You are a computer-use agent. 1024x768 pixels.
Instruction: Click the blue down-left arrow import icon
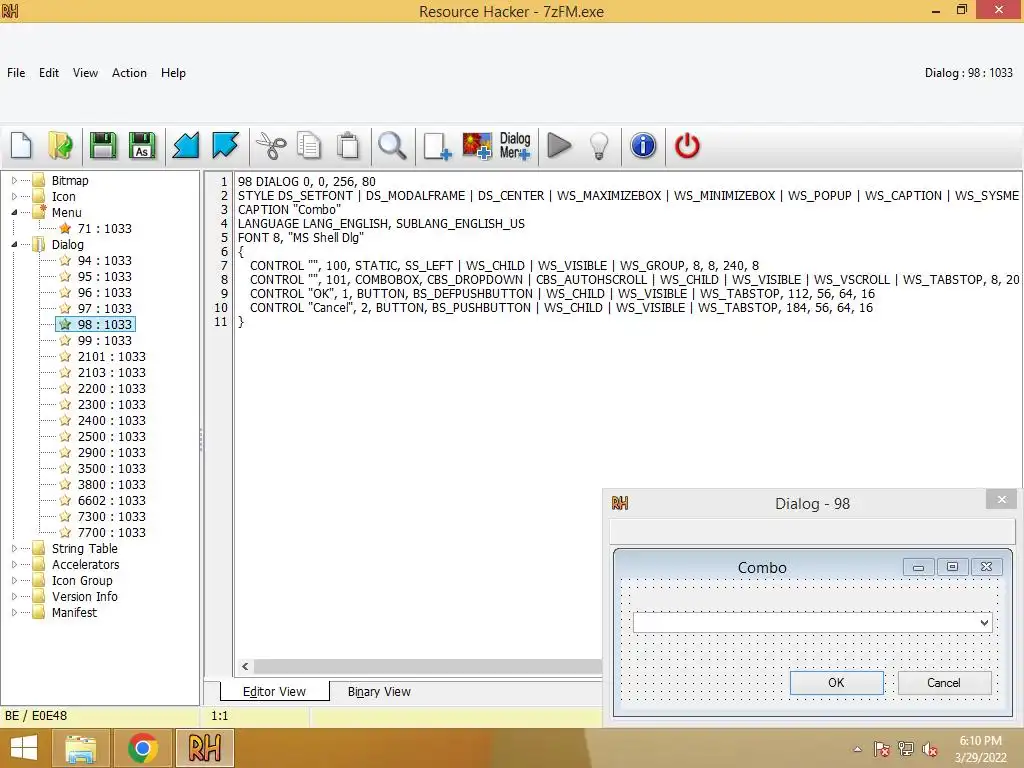[185, 146]
